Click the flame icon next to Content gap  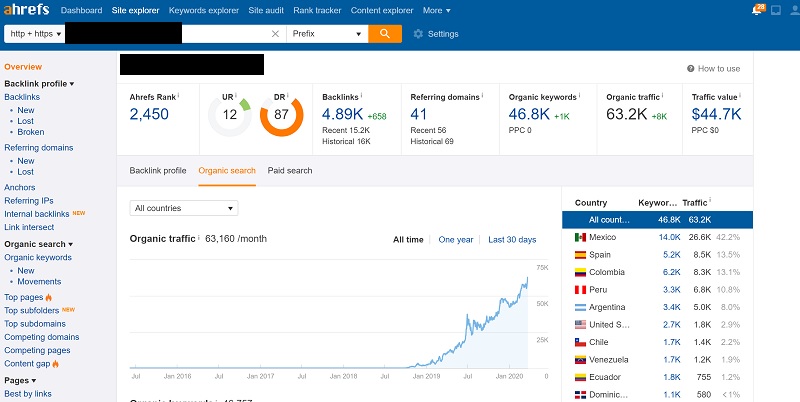56,364
